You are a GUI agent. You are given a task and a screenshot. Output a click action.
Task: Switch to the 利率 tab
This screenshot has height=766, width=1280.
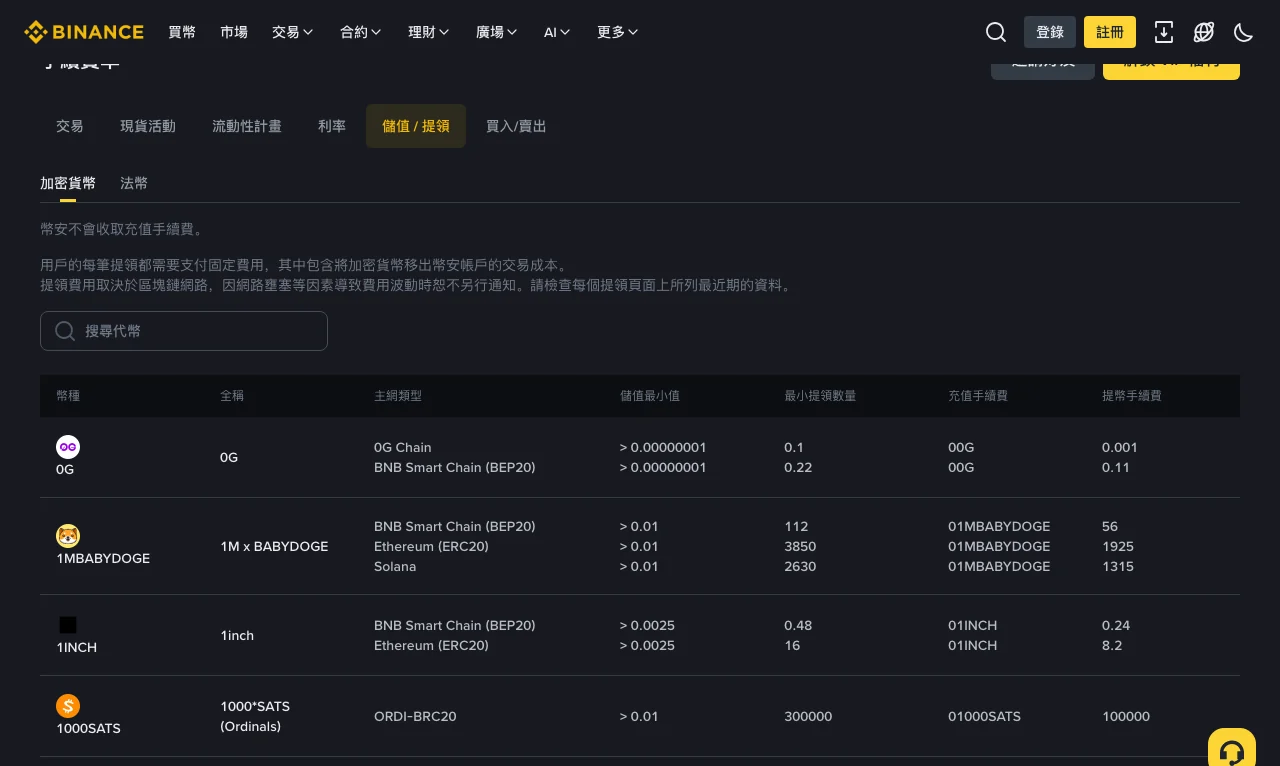point(332,126)
